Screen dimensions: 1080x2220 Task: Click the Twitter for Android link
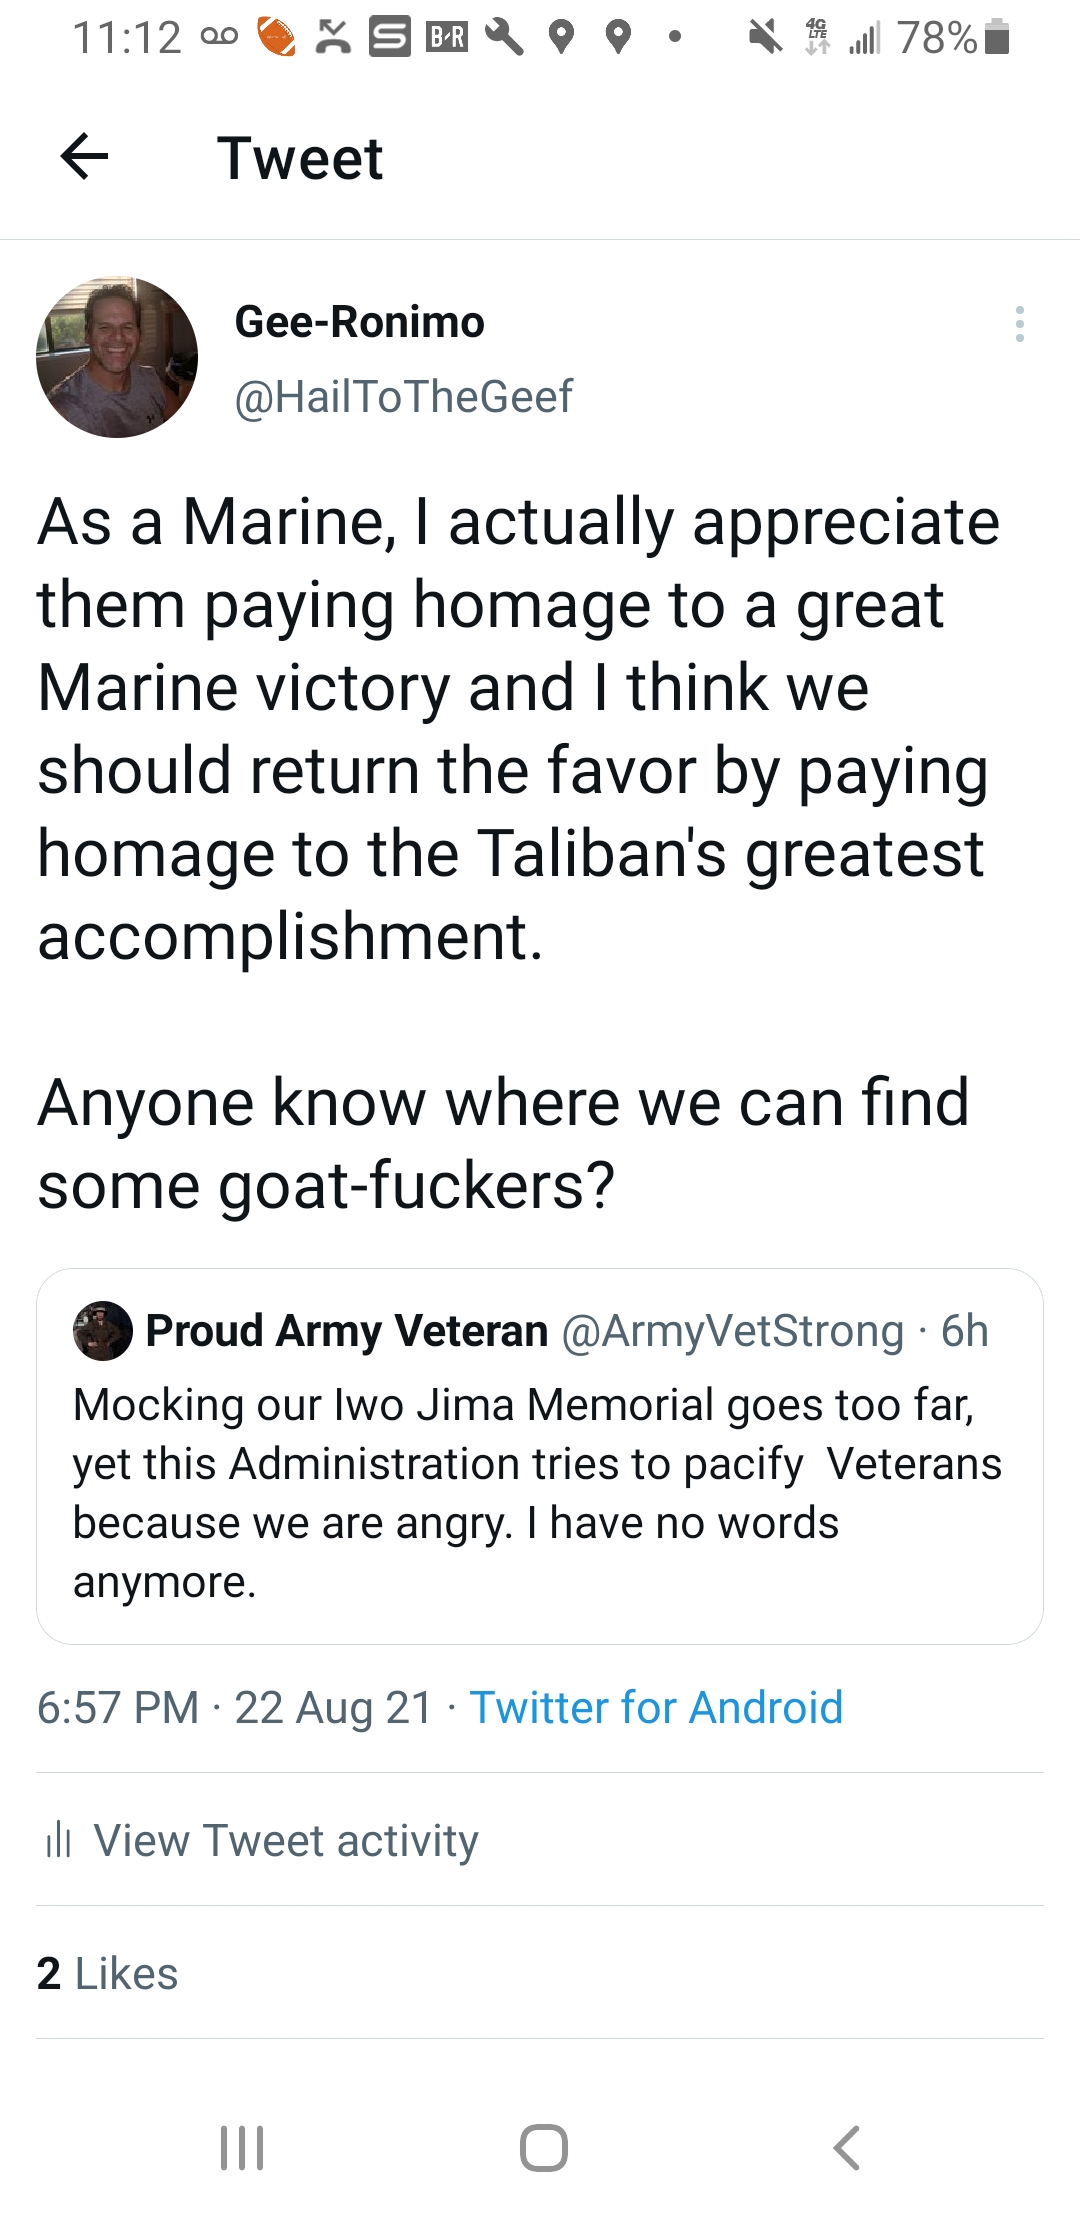(656, 1707)
